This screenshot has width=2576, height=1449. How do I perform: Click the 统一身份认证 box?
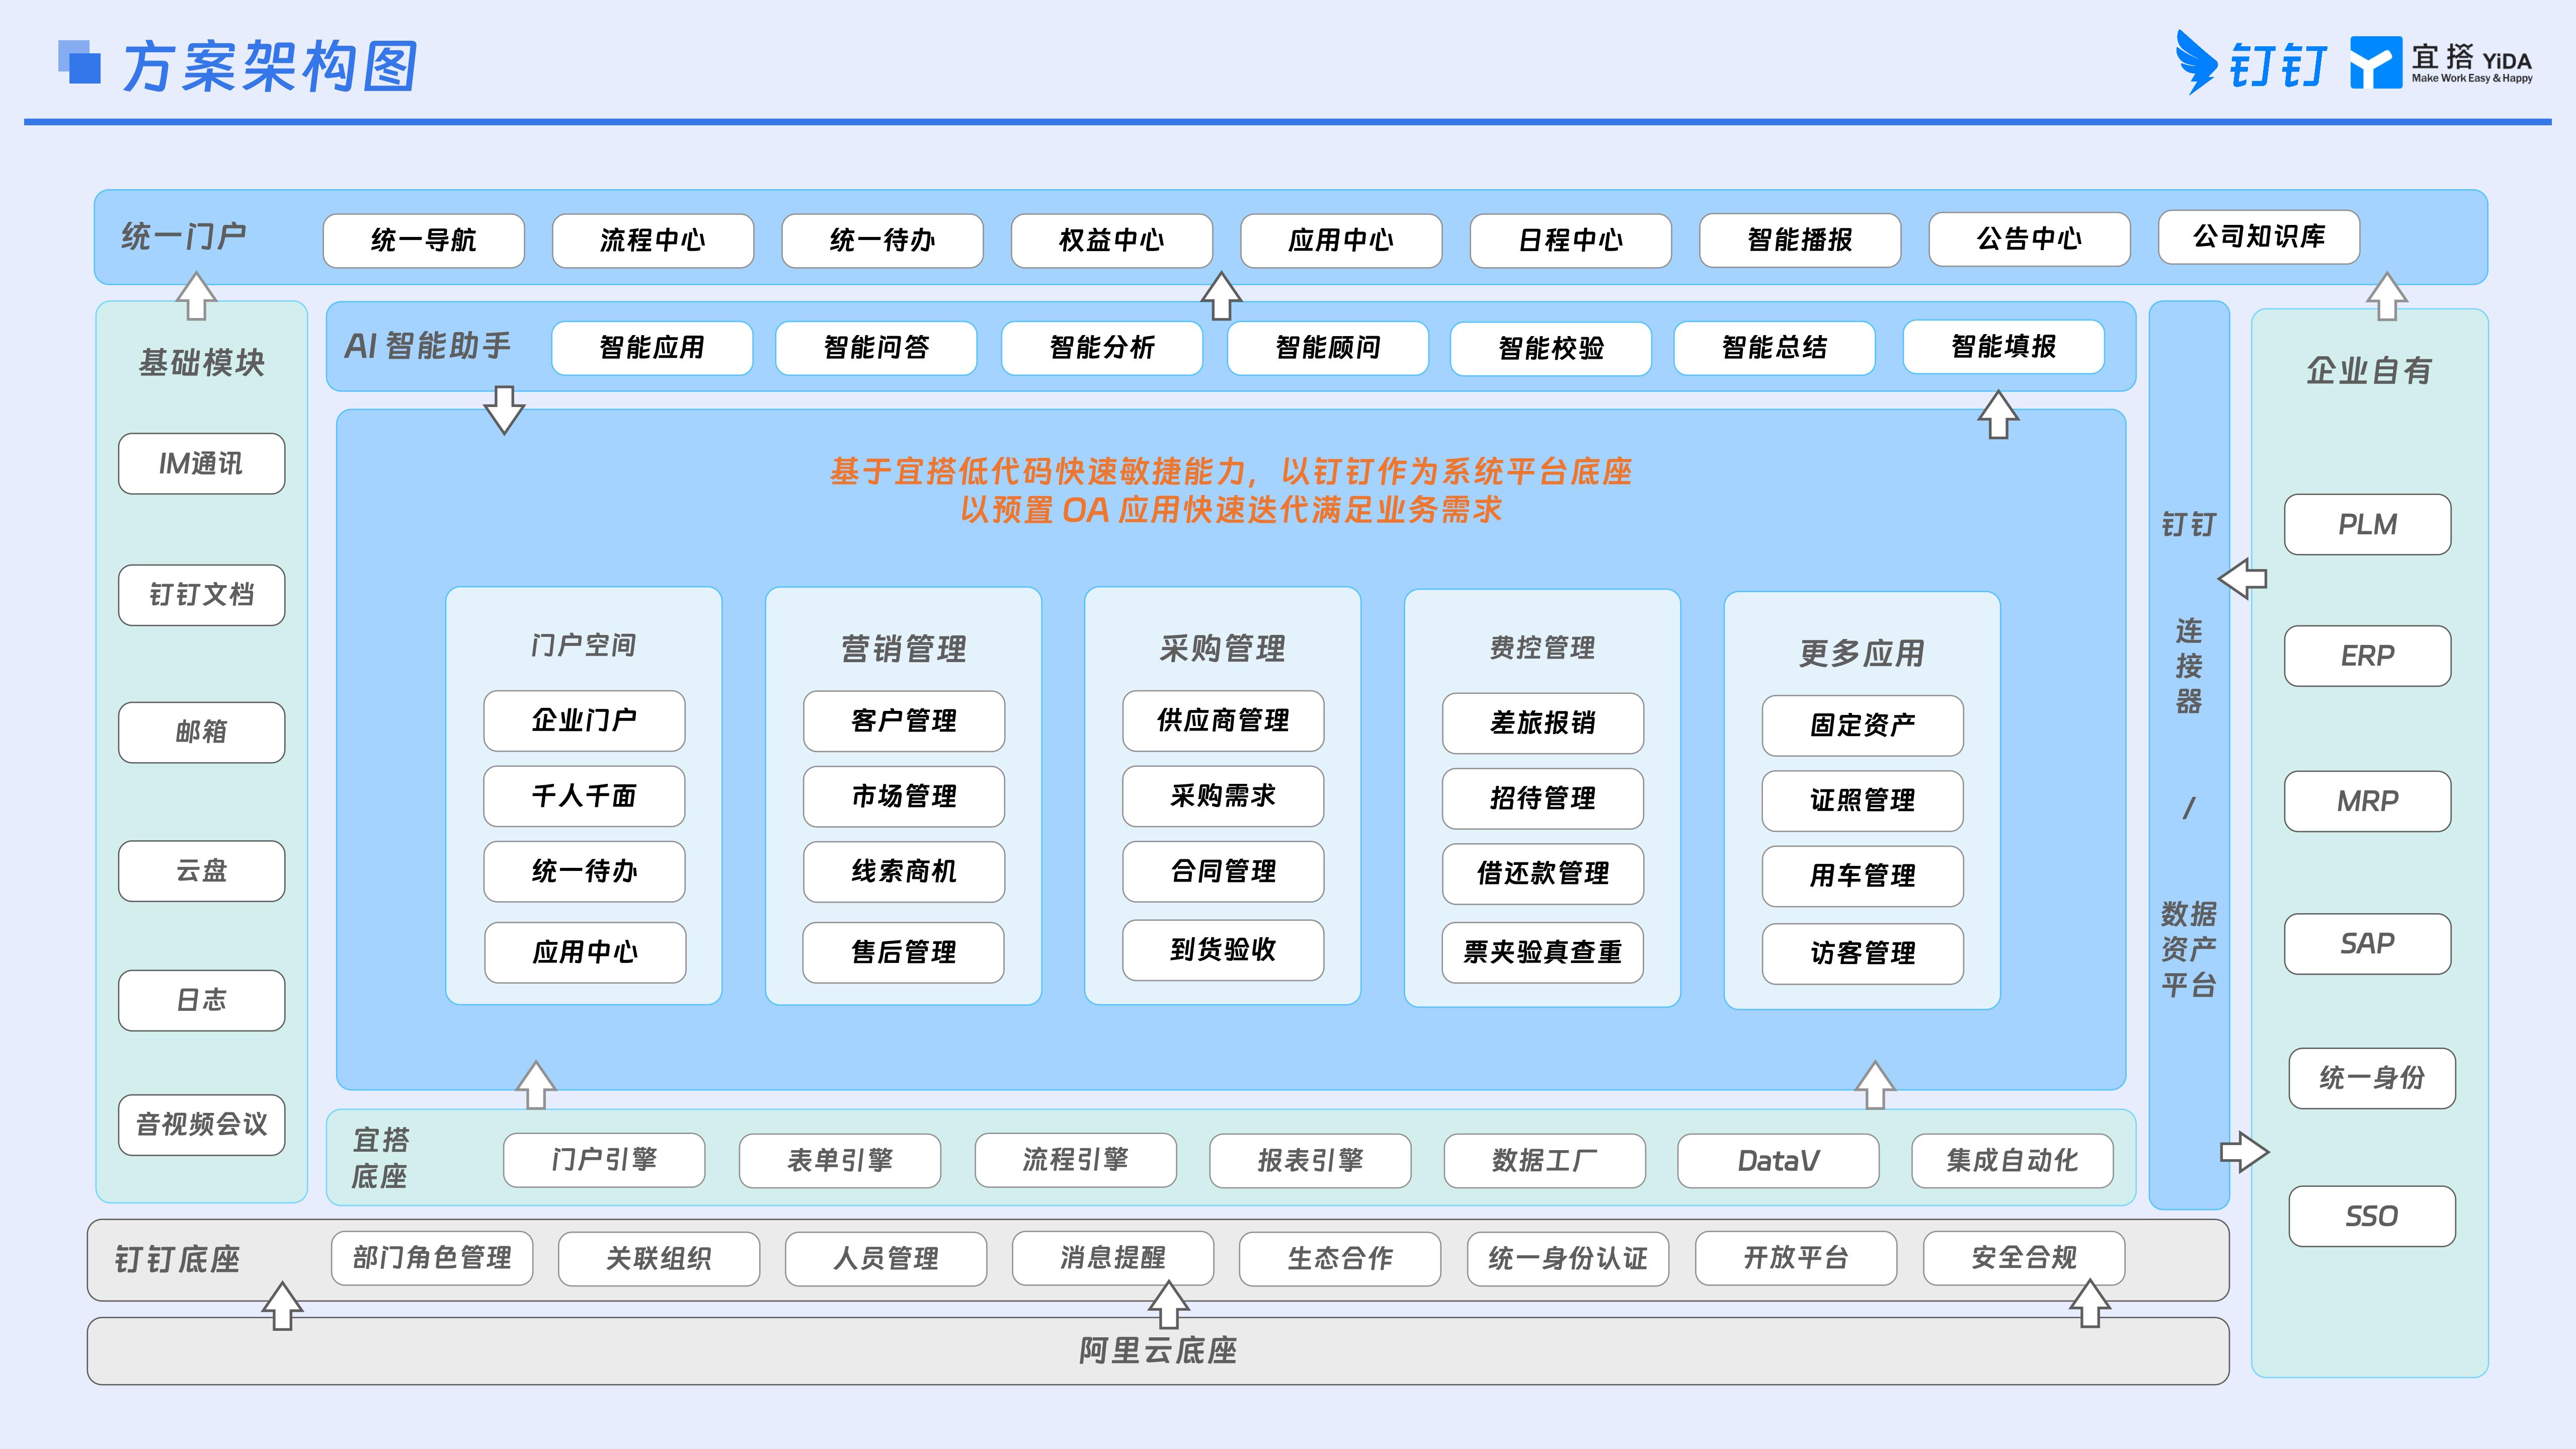pos(1568,1258)
